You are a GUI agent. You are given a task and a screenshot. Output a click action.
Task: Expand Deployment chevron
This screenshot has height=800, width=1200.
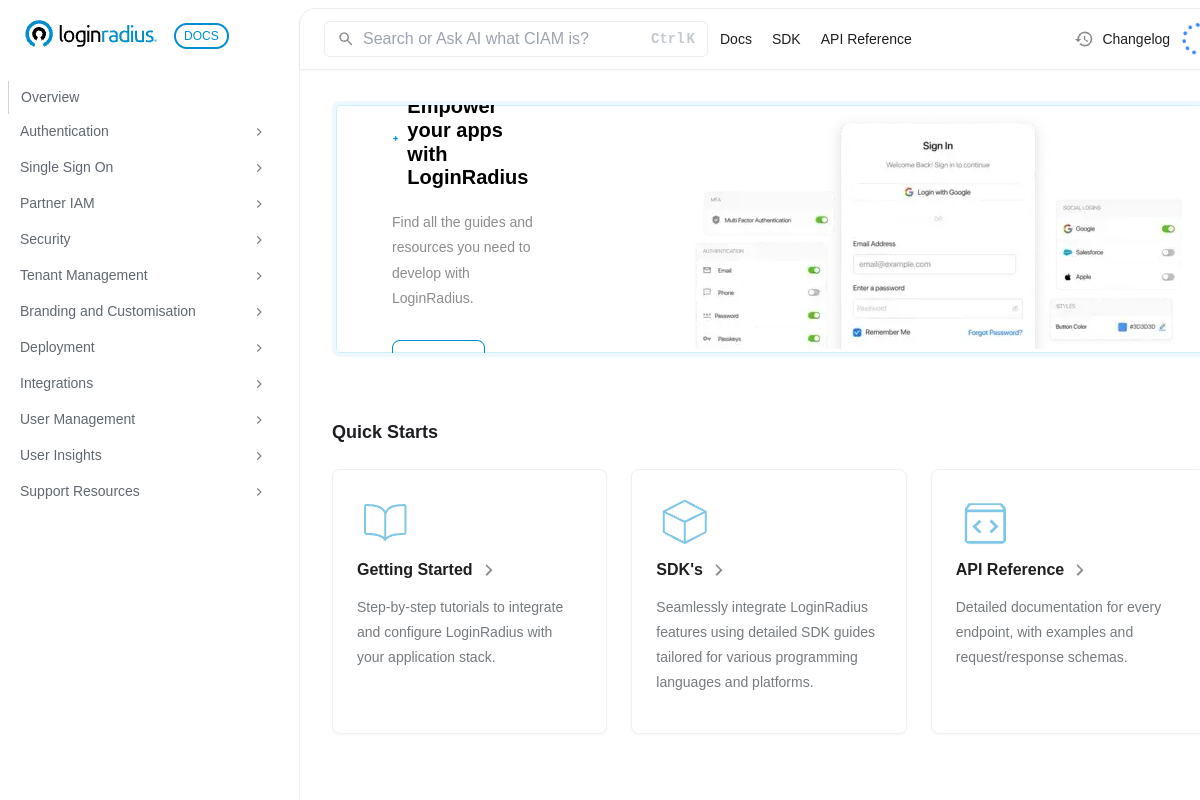pos(259,348)
